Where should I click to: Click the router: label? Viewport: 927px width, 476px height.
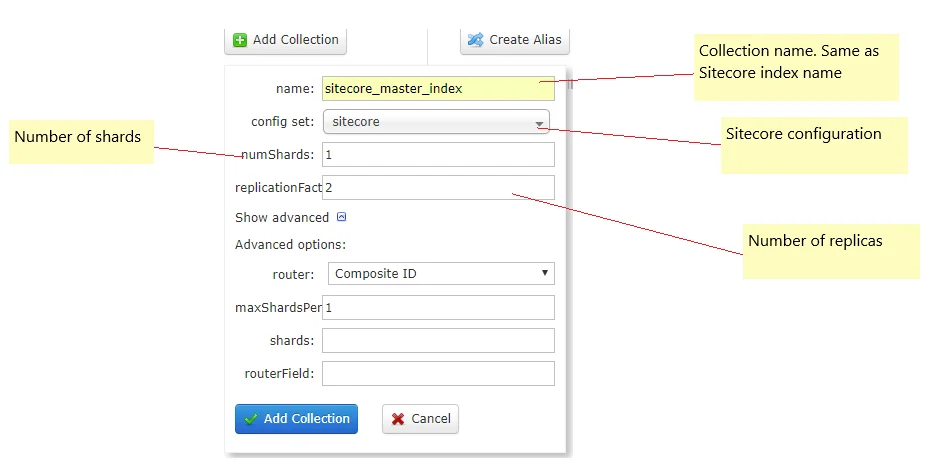(x=293, y=275)
